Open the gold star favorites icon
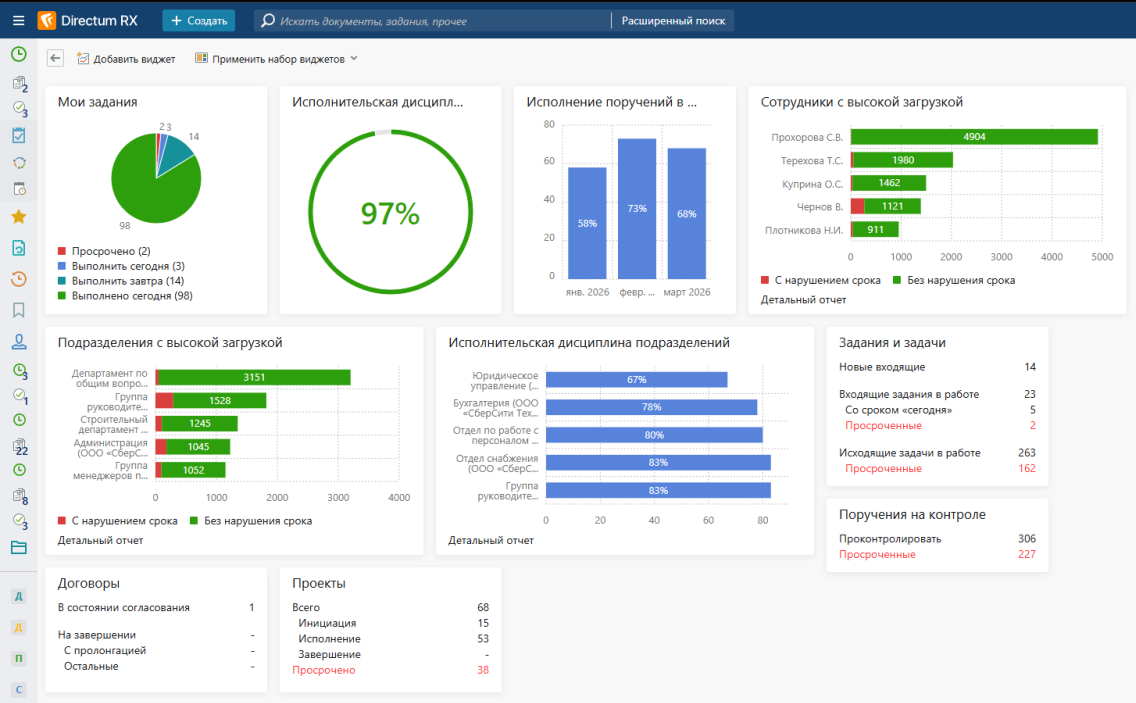 click(18, 216)
